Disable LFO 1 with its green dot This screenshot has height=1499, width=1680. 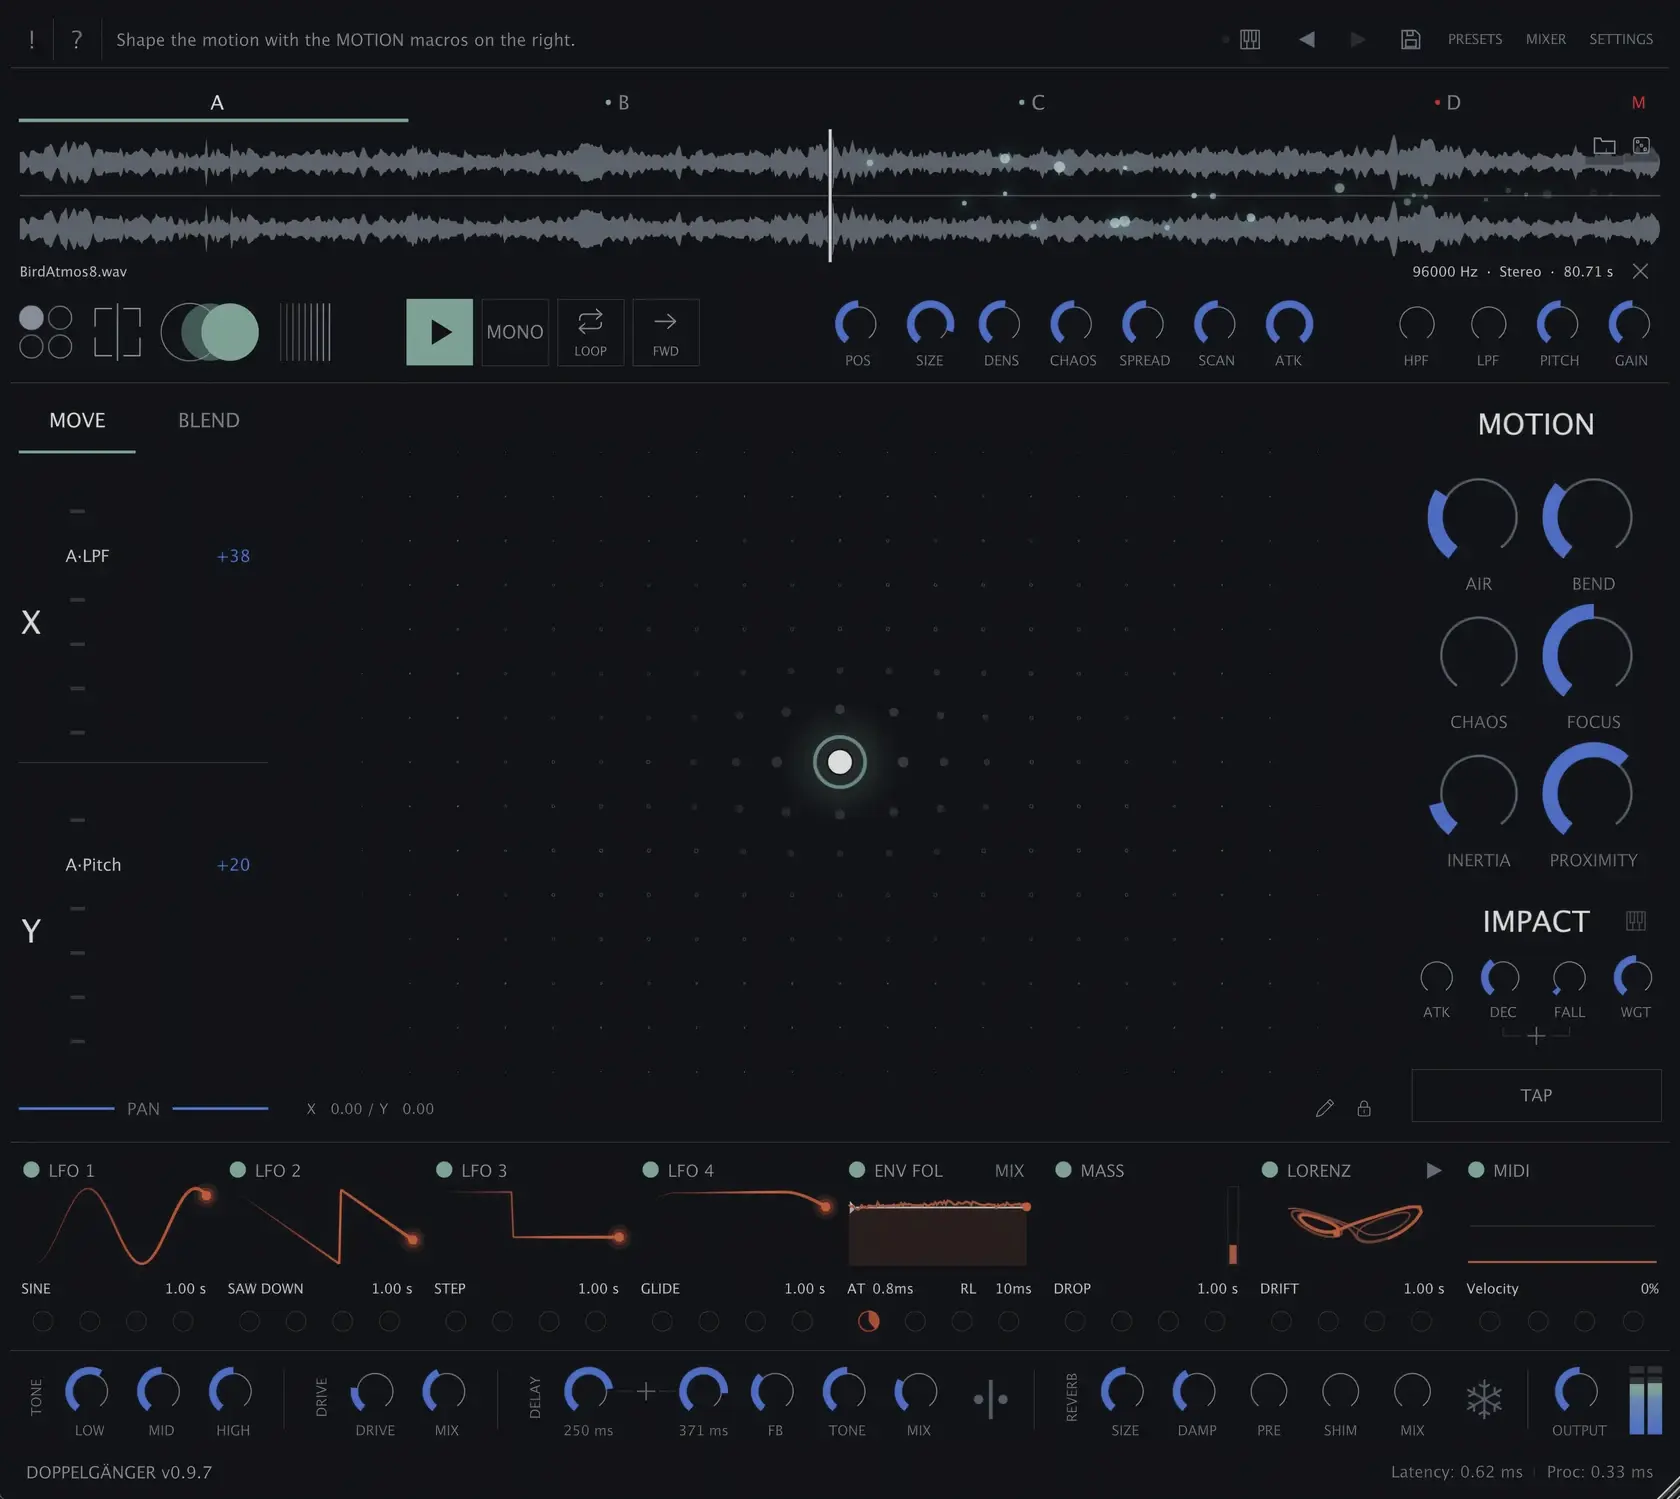(x=31, y=1169)
